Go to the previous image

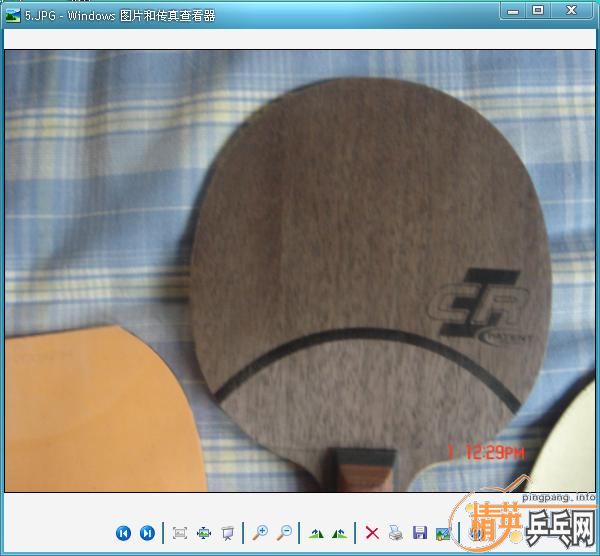tap(123, 533)
